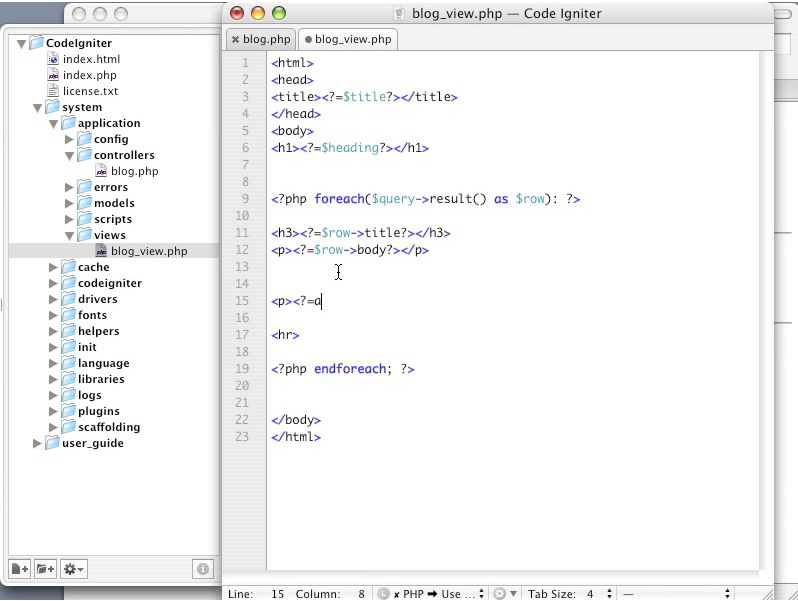The height and width of the screenshot is (601, 798).
Task: Click the blog.php file icon under controllers
Action: [x=101, y=171]
